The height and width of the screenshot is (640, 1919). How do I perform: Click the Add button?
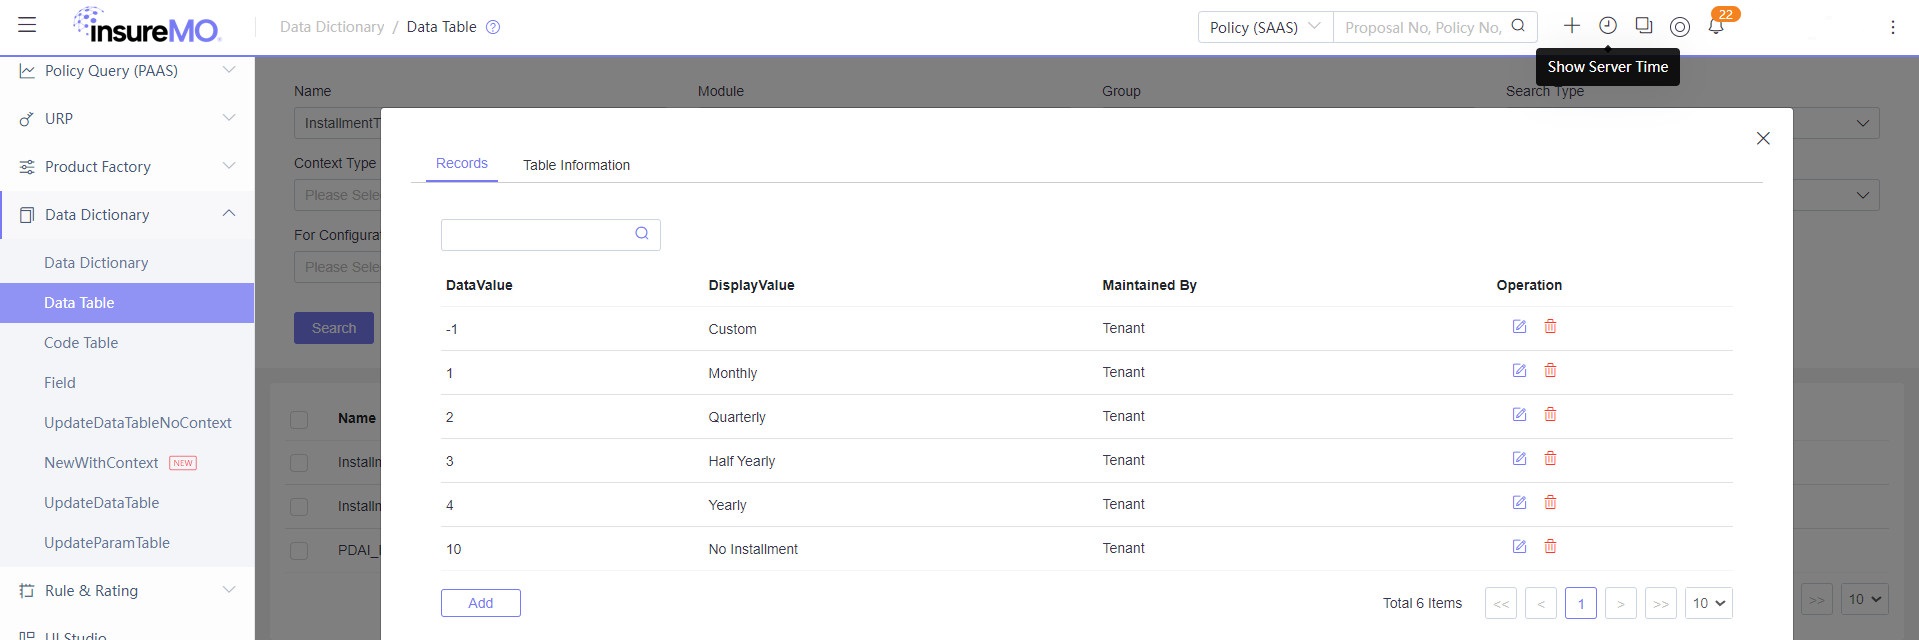click(x=481, y=603)
